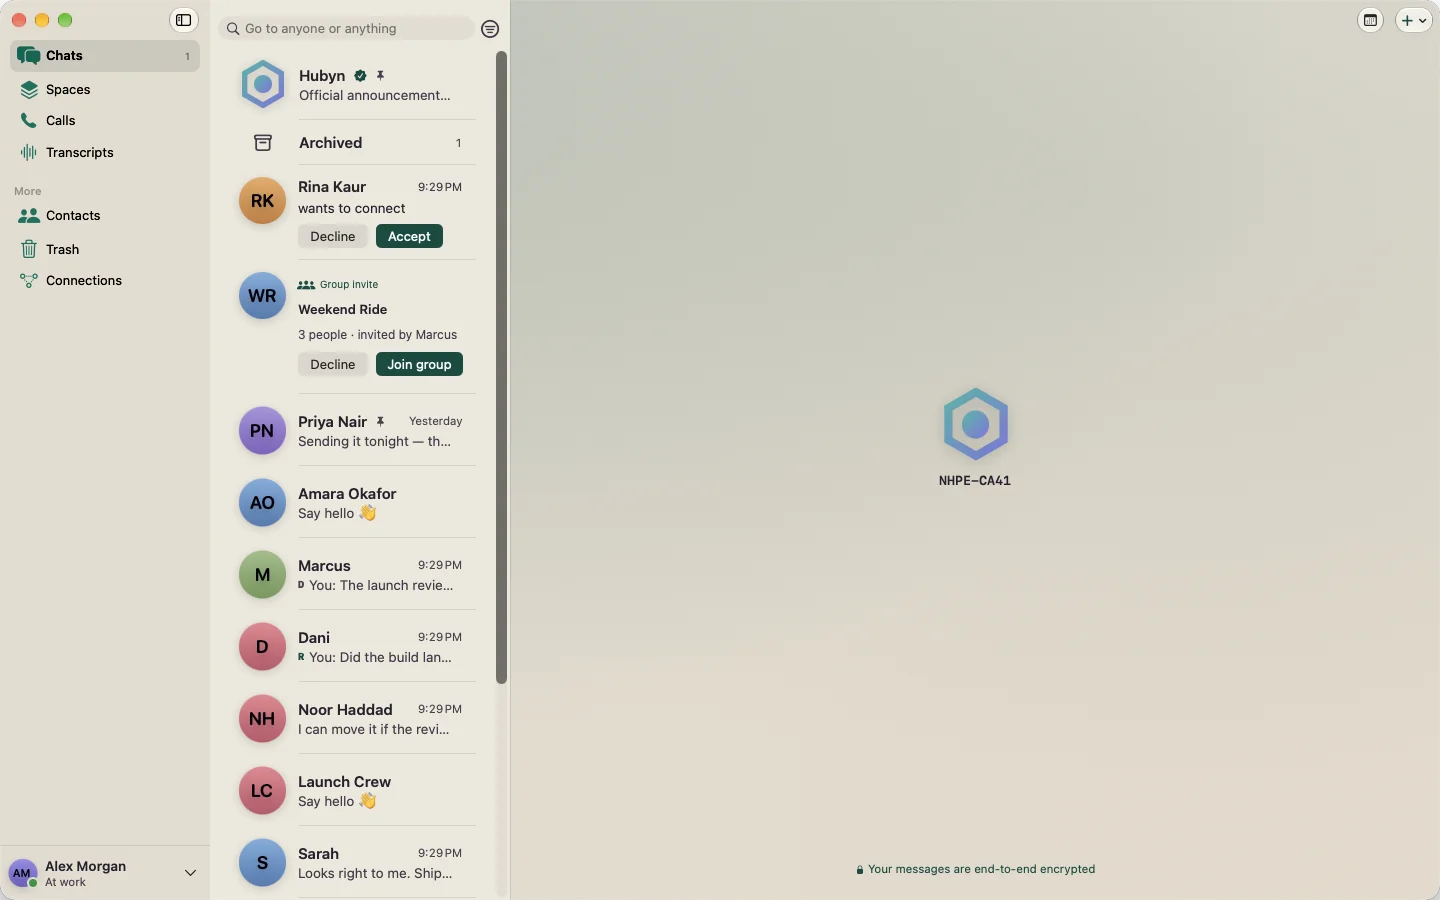This screenshot has width=1440, height=900.
Task: Click the end-to-end encrypted notice
Action: (x=975, y=869)
